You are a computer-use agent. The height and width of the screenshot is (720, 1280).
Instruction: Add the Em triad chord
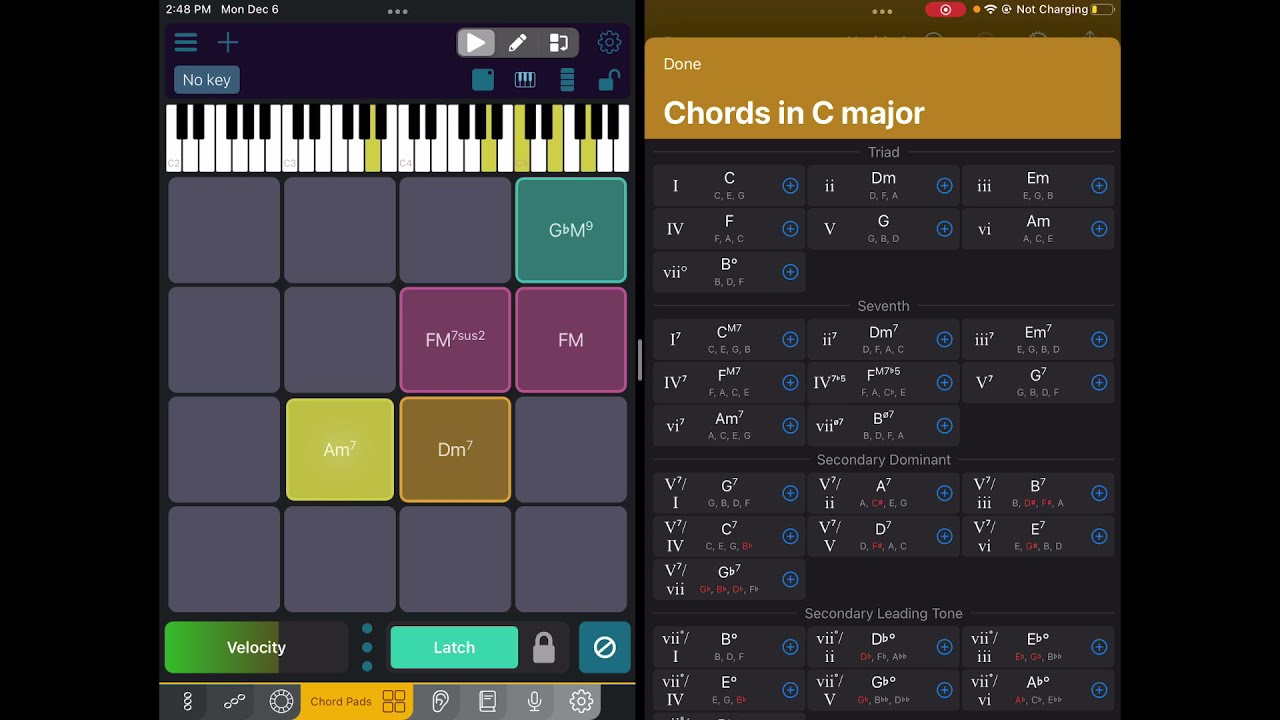pyautogui.click(x=1099, y=186)
